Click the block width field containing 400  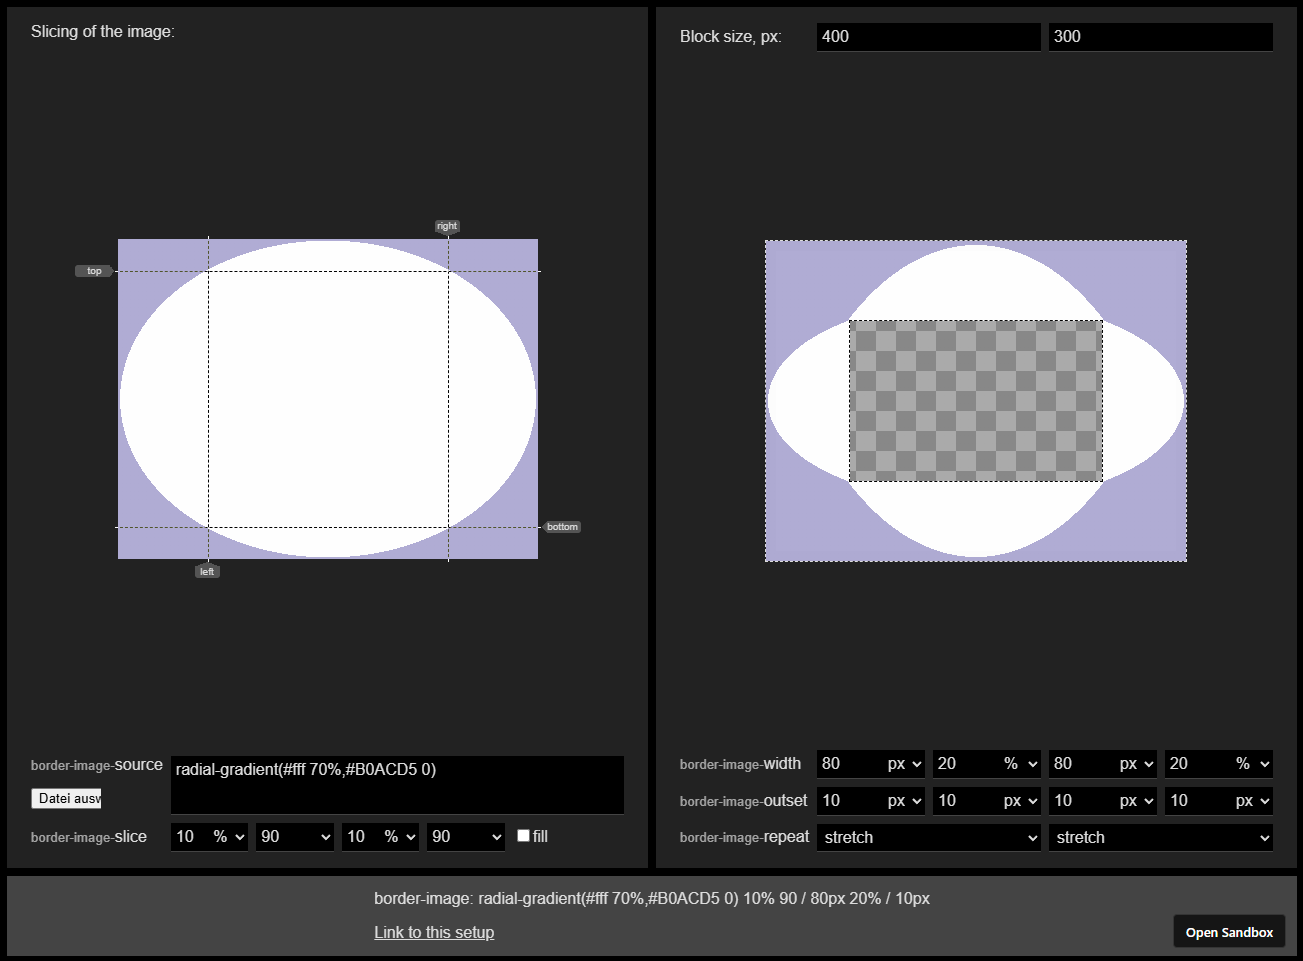928,36
